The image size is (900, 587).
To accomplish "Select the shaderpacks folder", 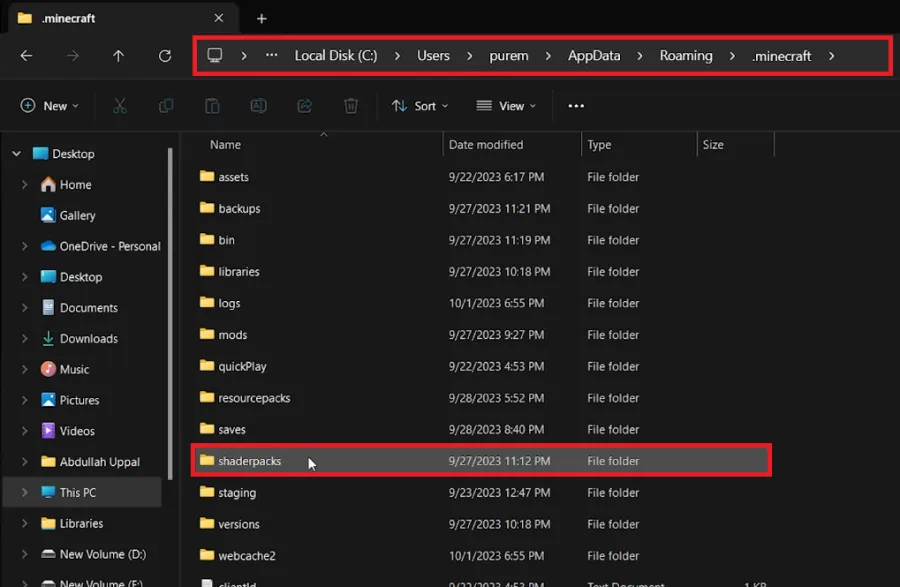I will 482,461.
